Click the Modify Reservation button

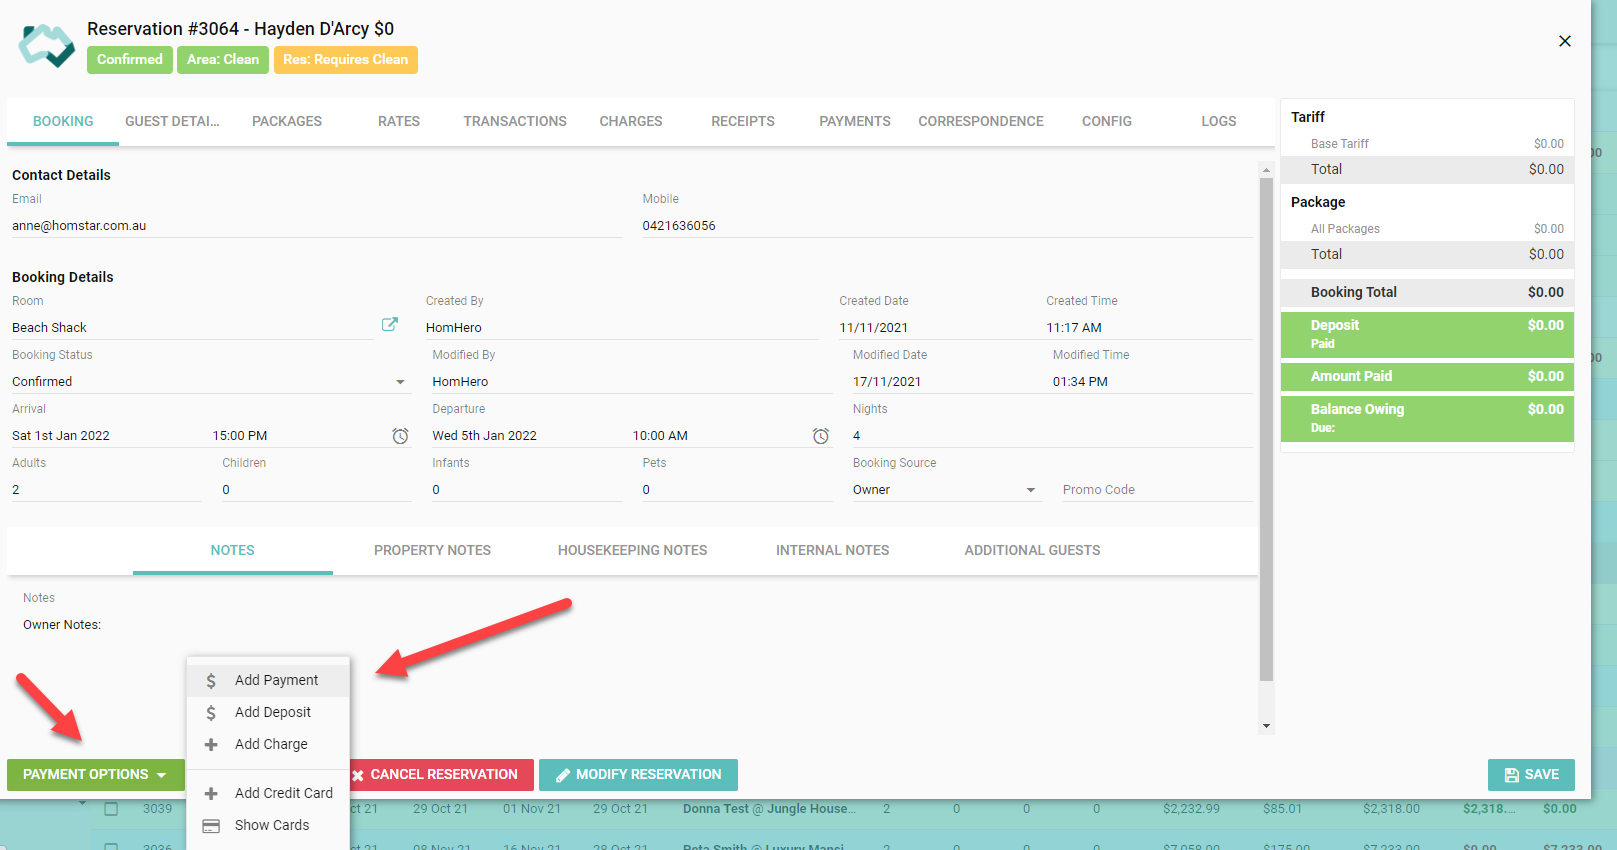coord(638,775)
